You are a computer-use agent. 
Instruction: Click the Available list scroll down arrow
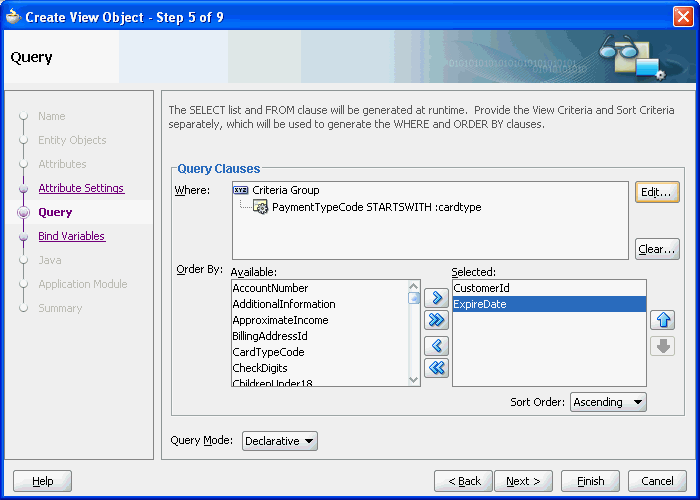click(x=414, y=380)
